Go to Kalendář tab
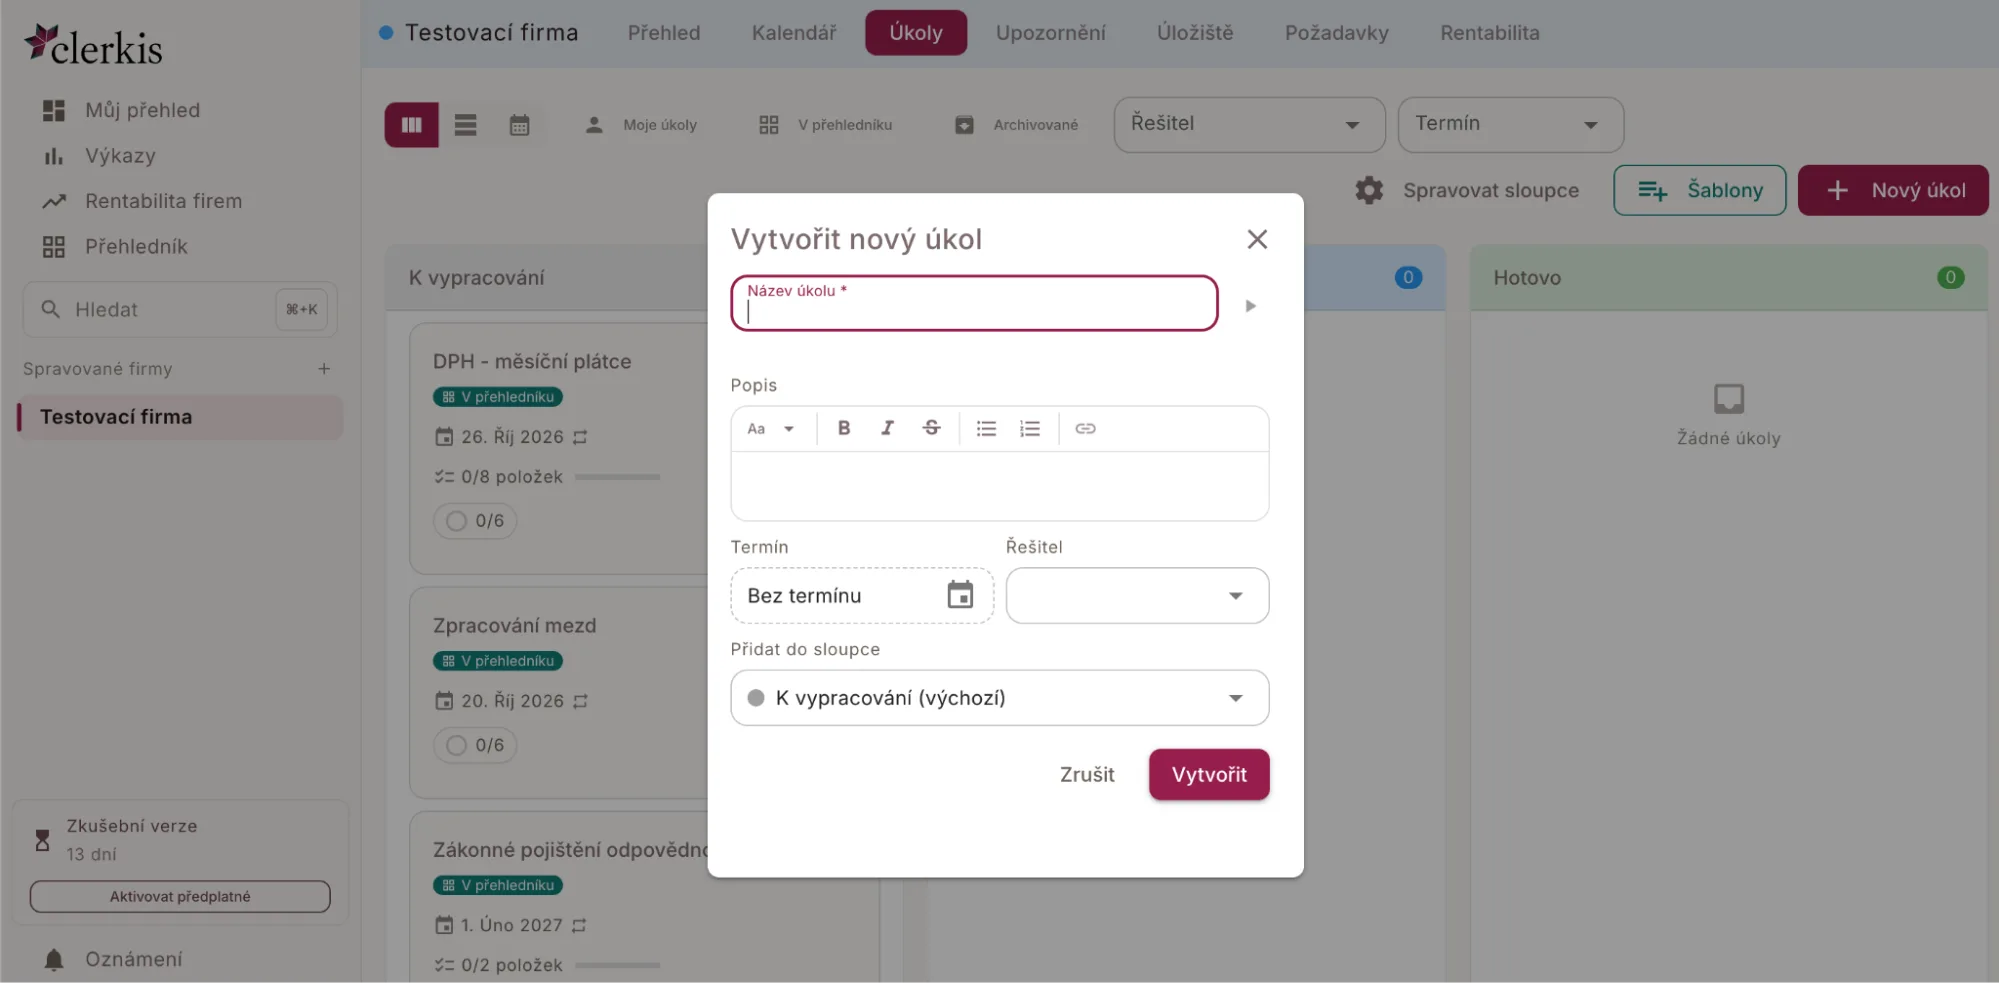 pyautogui.click(x=794, y=33)
